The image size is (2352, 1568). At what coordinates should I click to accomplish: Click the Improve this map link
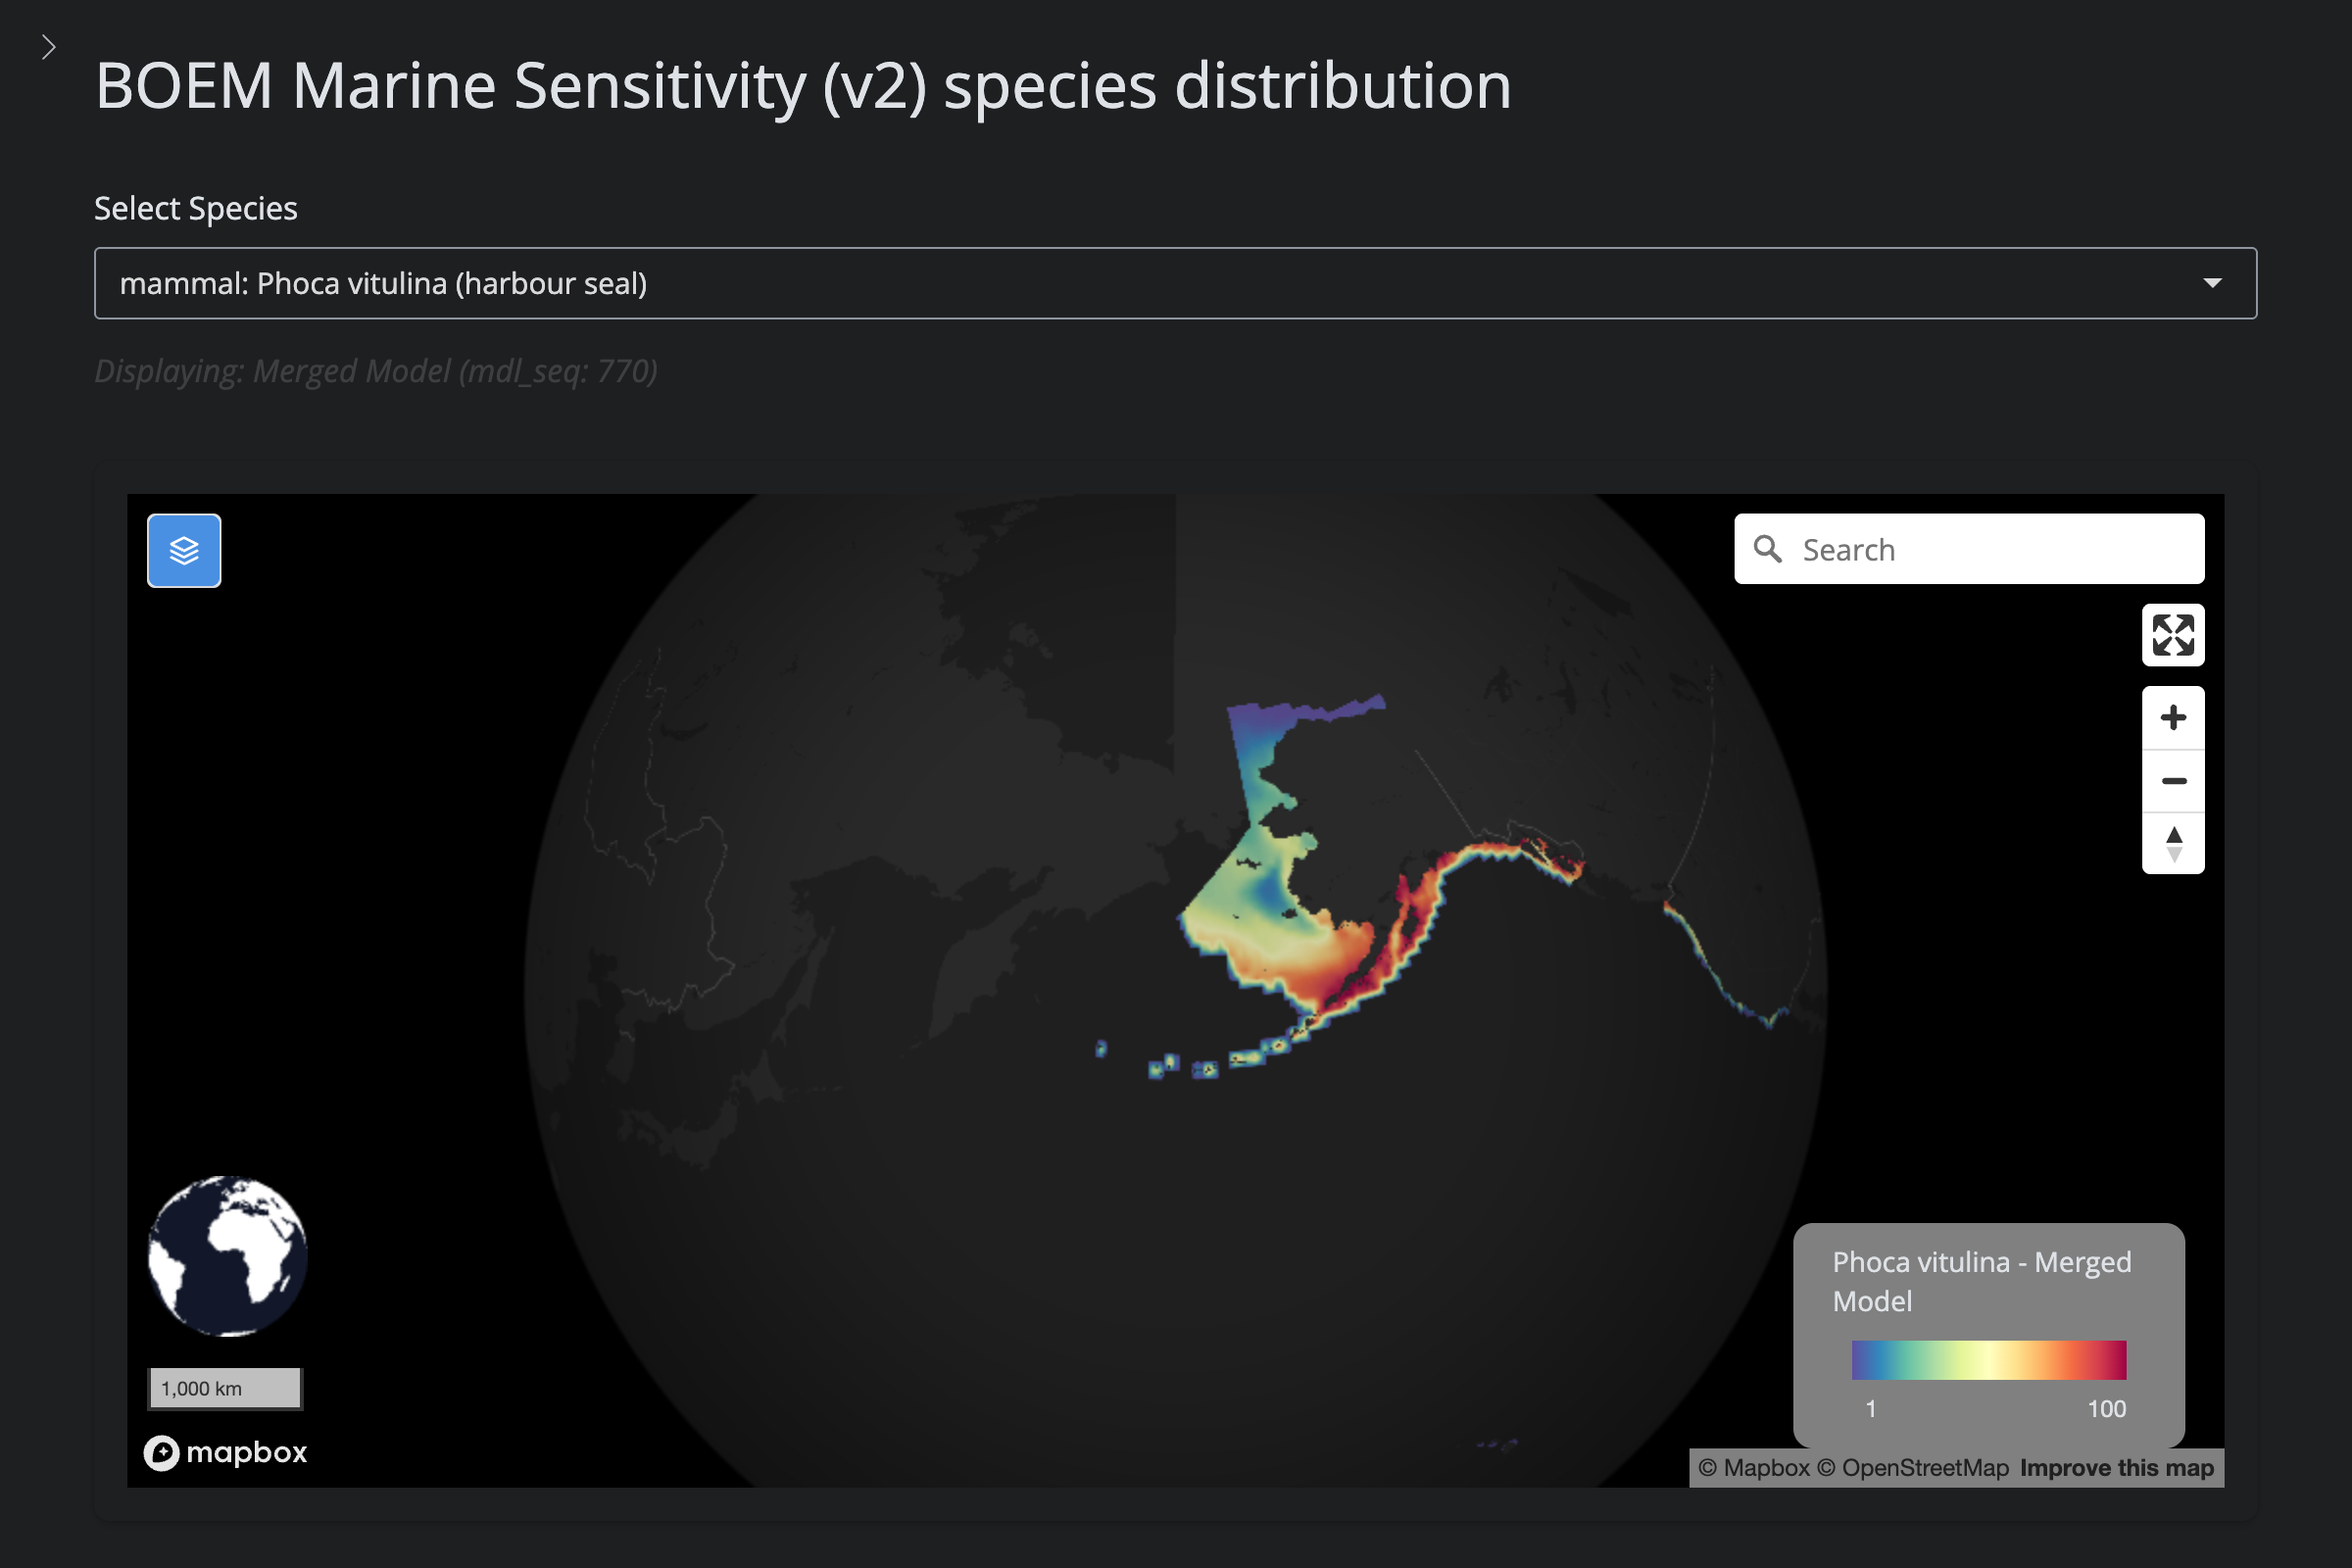(2116, 1468)
